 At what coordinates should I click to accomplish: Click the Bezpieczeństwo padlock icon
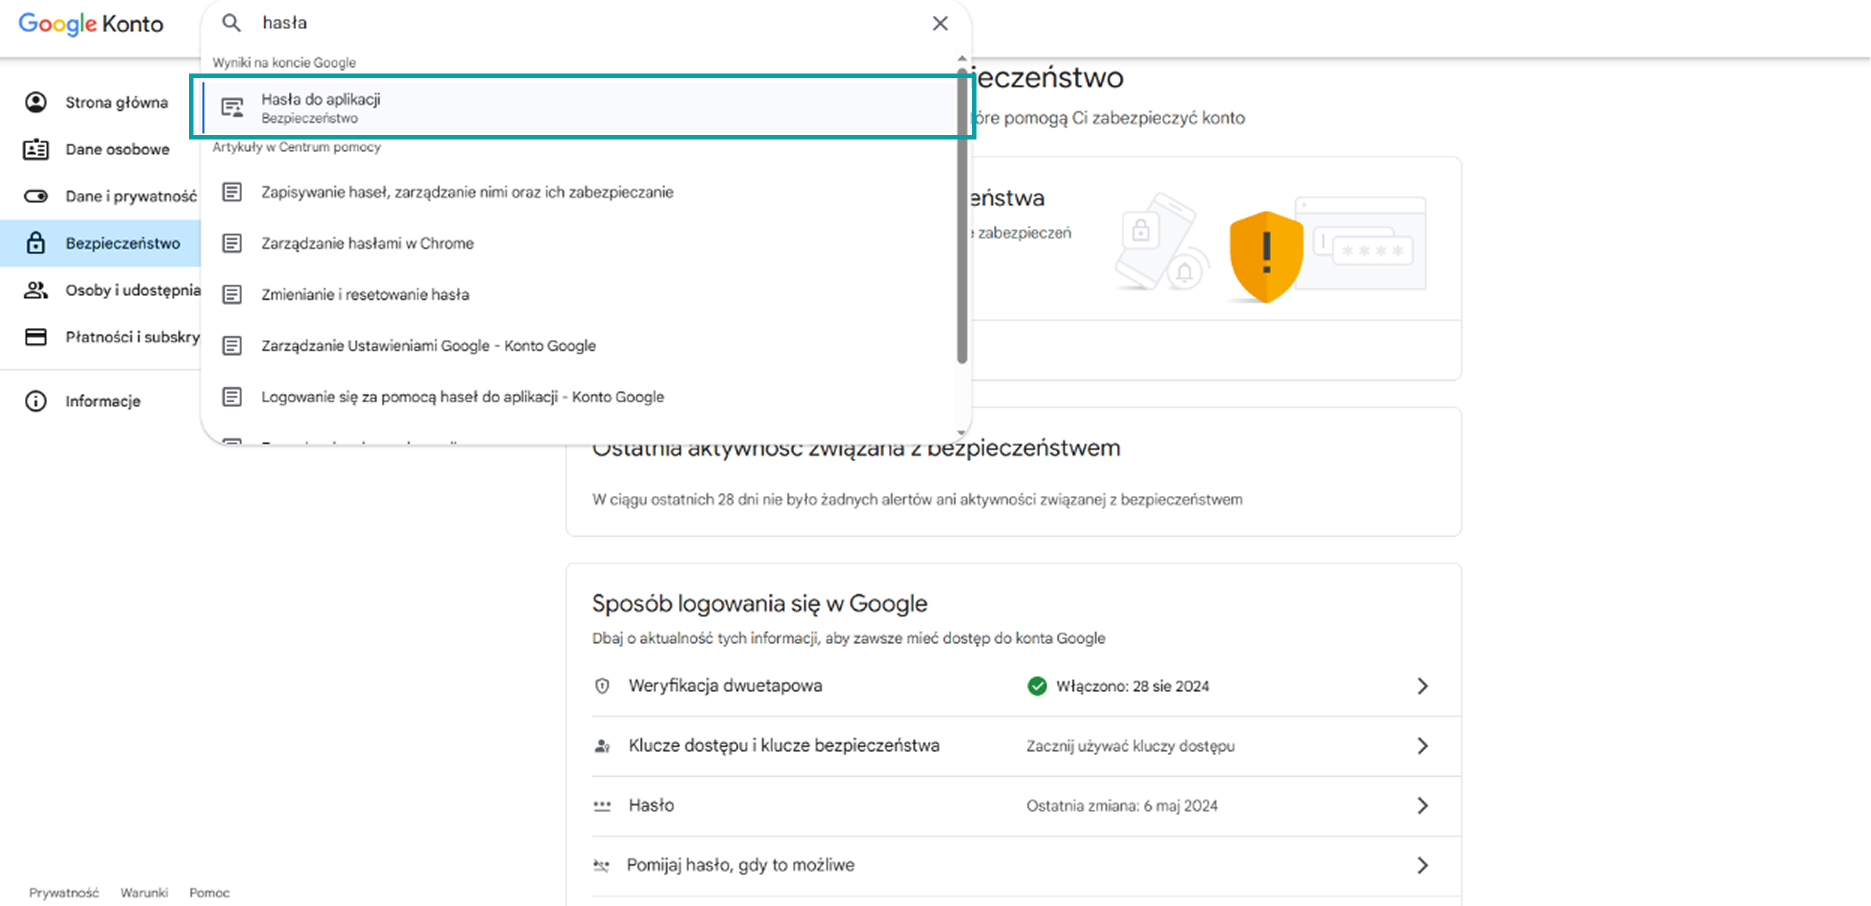coord(37,243)
